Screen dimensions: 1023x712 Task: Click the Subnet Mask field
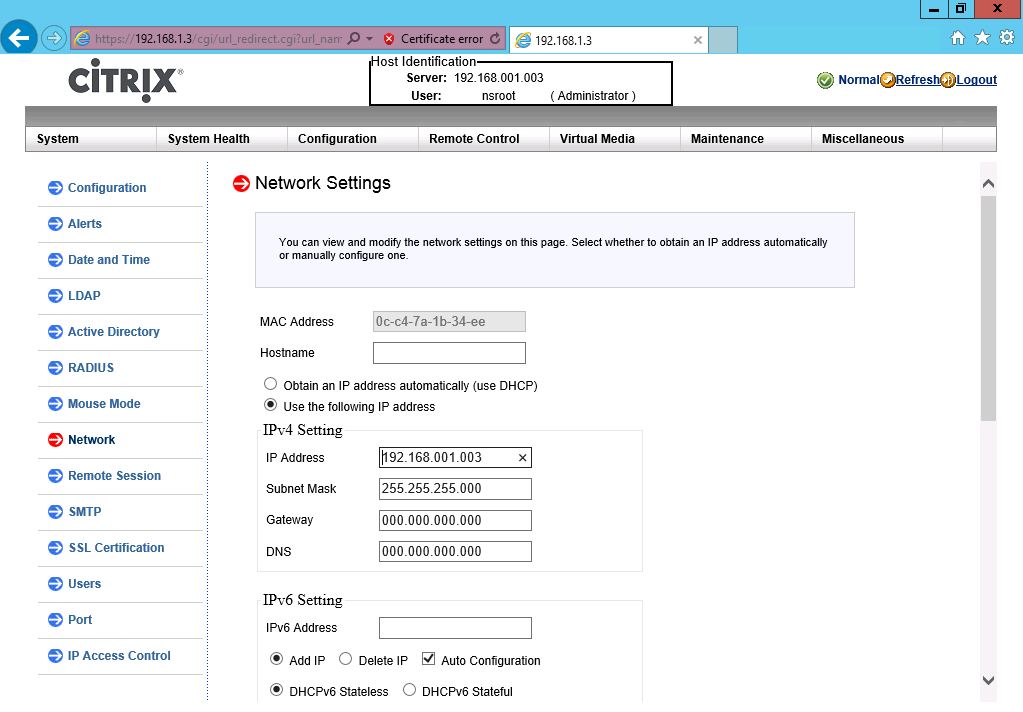(455, 489)
